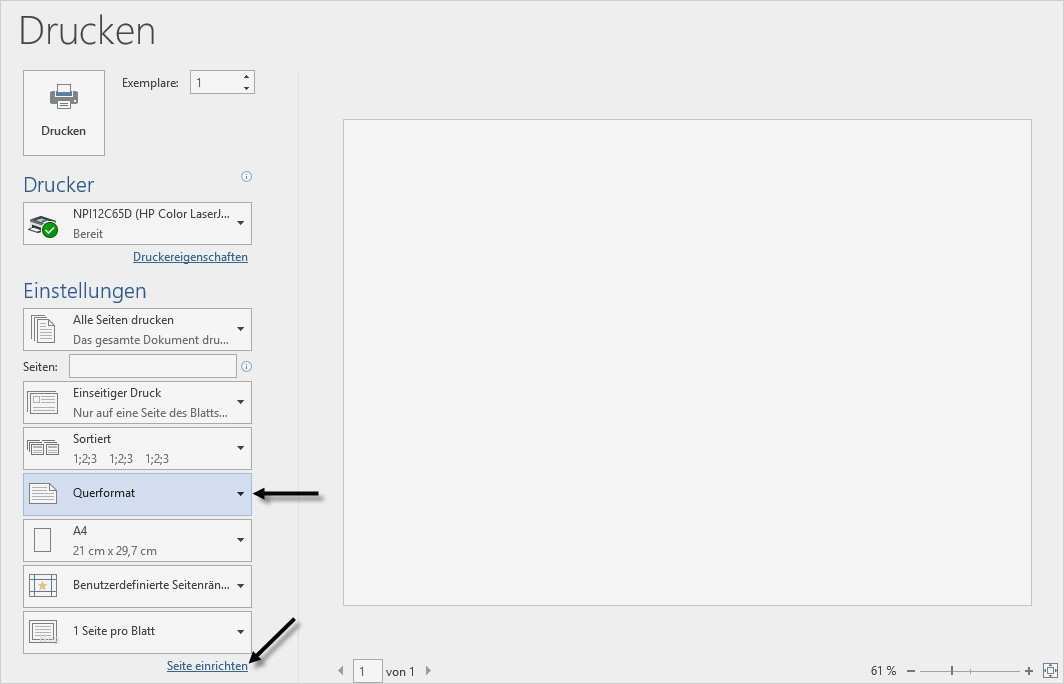The width and height of the screenshot is (1064, 684).
Task: Click the custom margins star icon
Action: pos(43,585)
